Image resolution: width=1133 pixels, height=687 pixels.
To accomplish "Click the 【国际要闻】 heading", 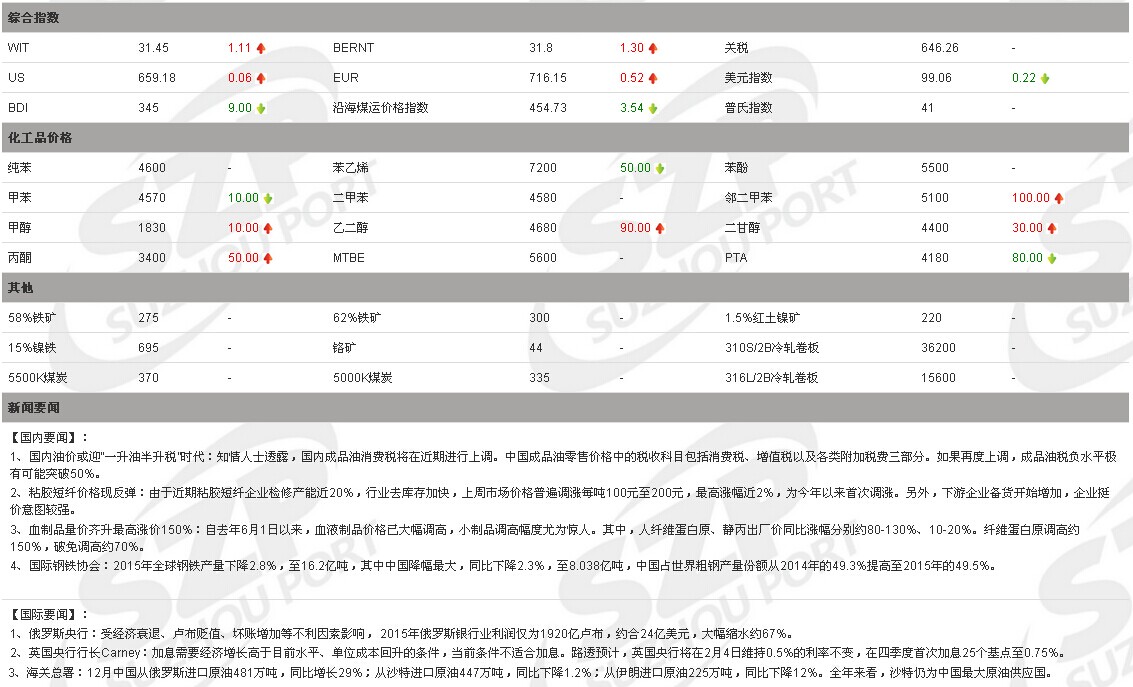I will (x=48, y=614).
